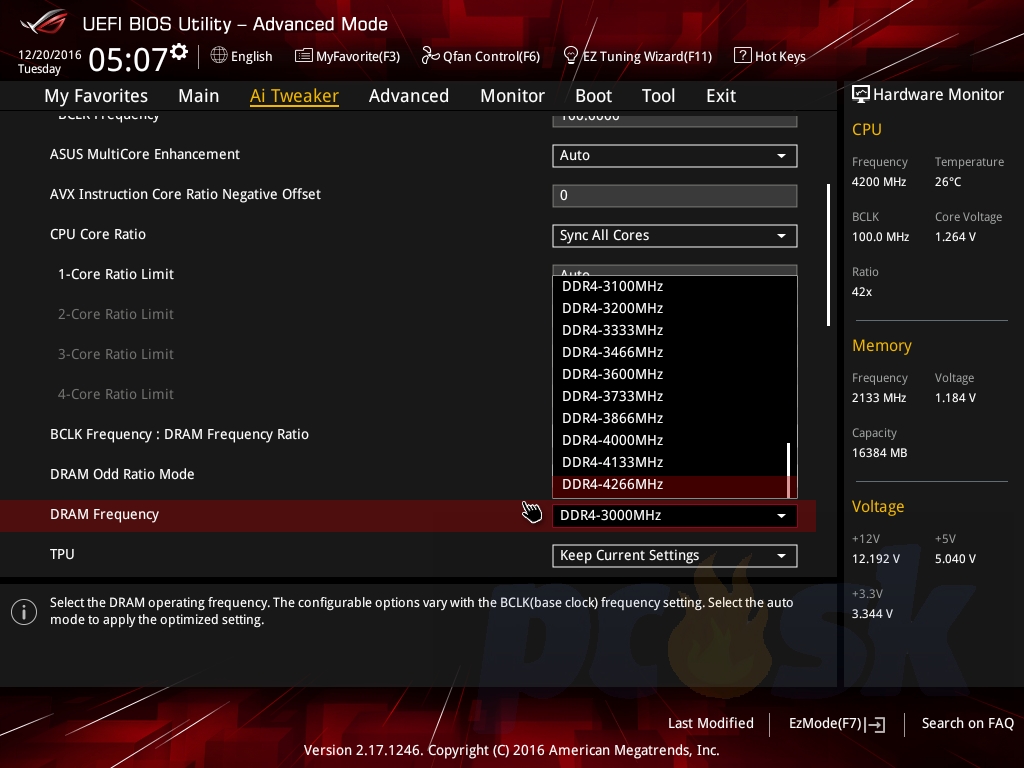
Task: Open Search on FAQ
Action: point(967,724)
